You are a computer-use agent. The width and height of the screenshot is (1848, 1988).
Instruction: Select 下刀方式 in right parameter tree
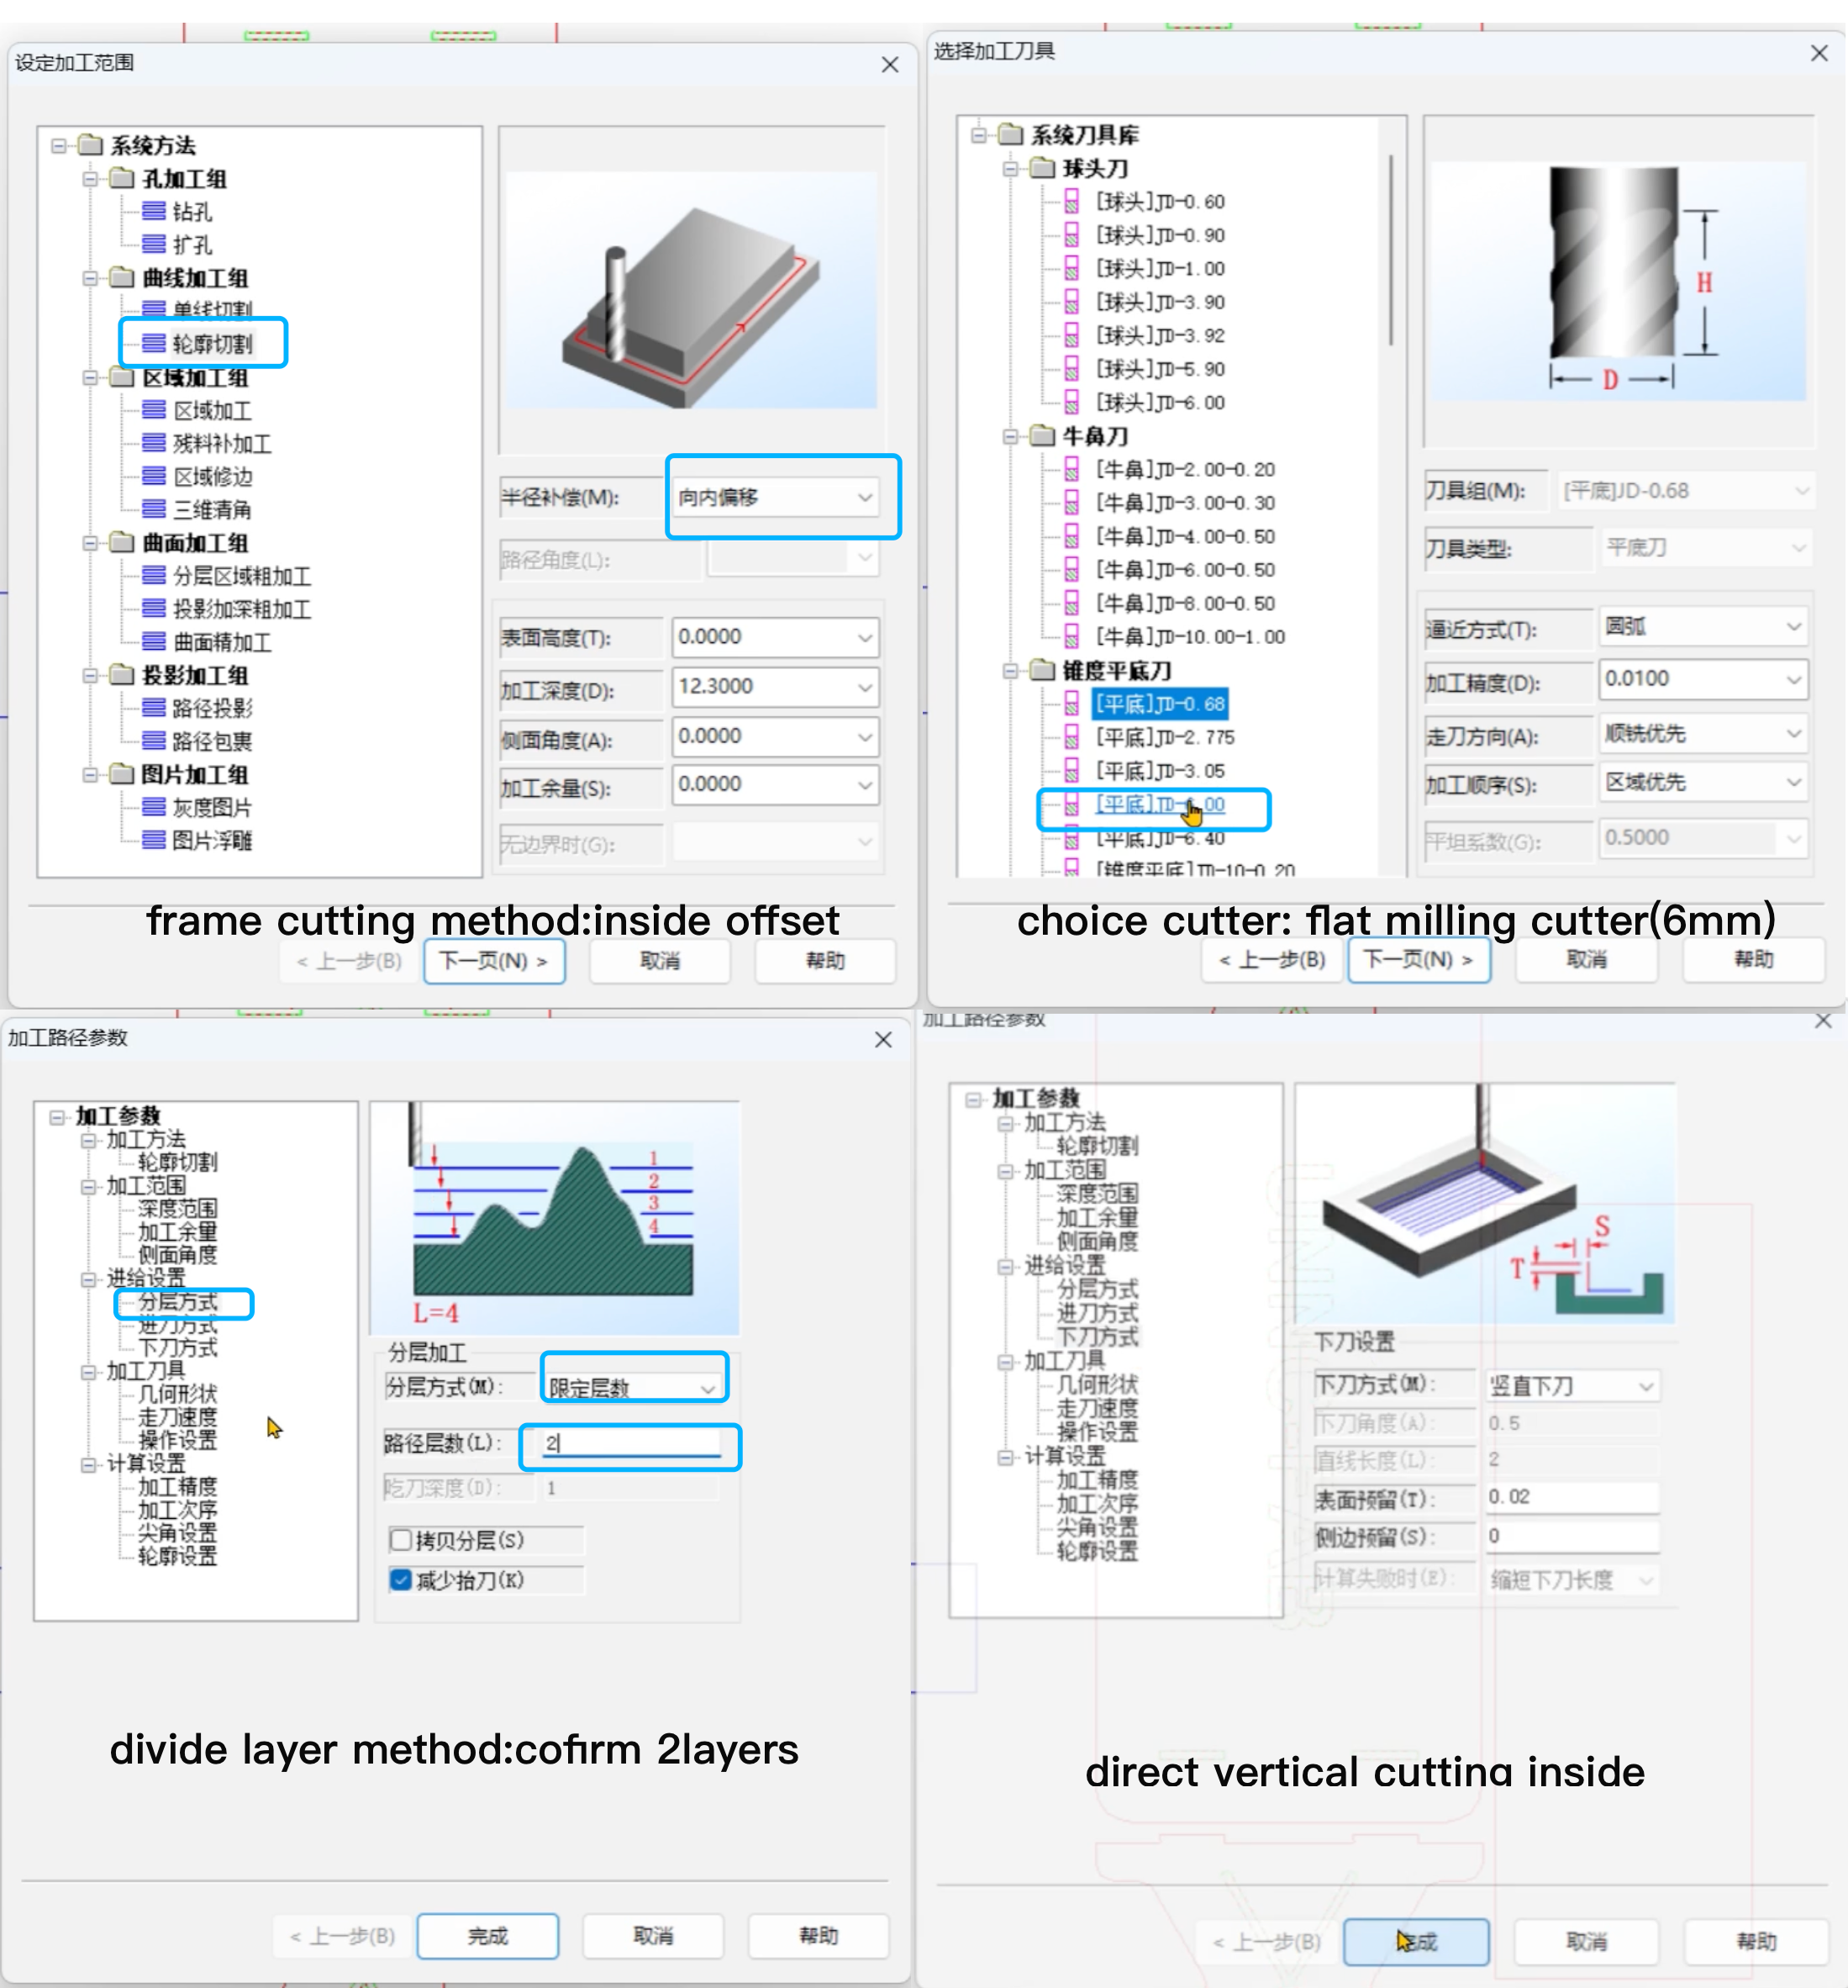coord(1098,1337)
